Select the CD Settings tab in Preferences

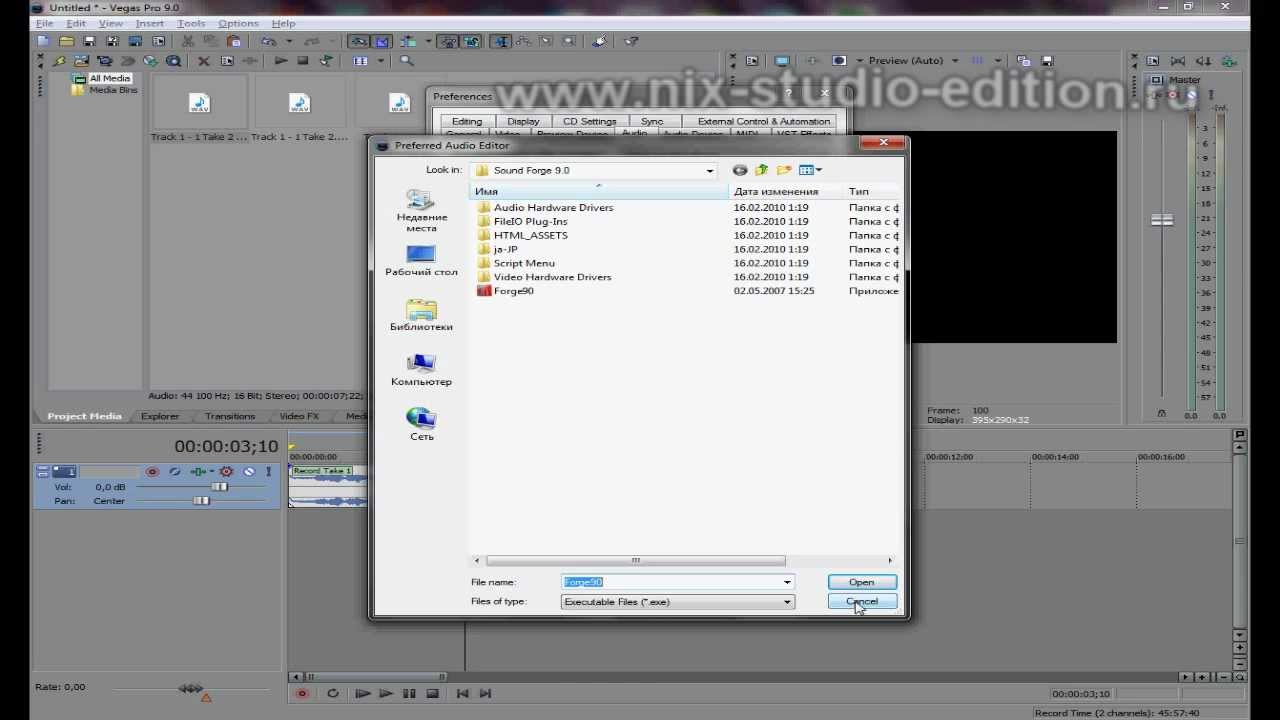[589, 121]
